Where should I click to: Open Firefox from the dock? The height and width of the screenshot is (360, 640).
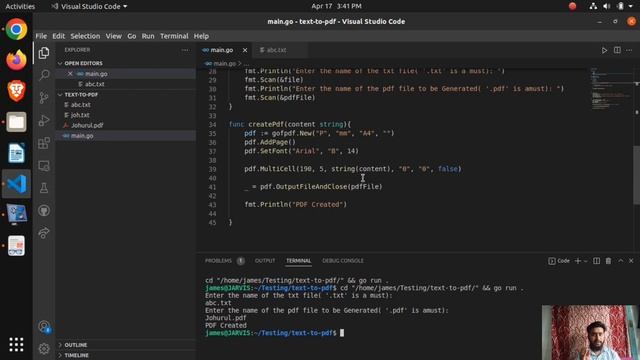click(x=16, y=60)
